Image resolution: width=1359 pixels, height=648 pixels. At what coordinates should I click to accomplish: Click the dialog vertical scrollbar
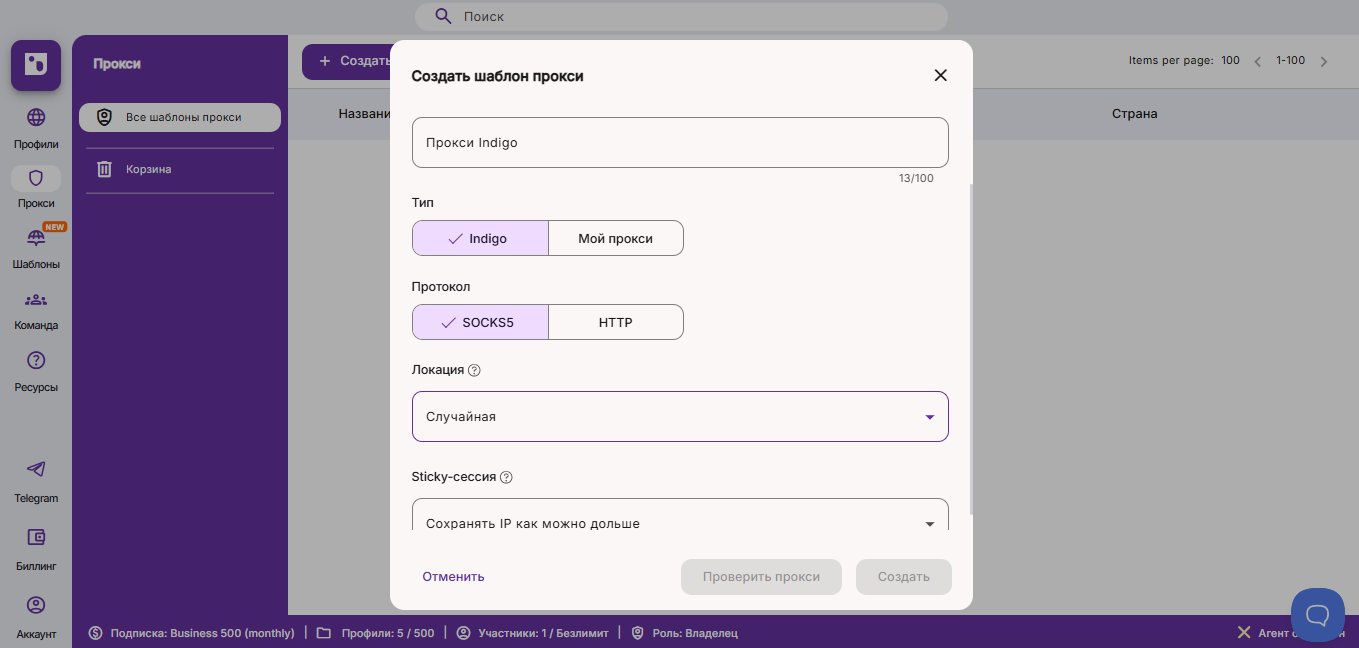click(x=971, y=350)
